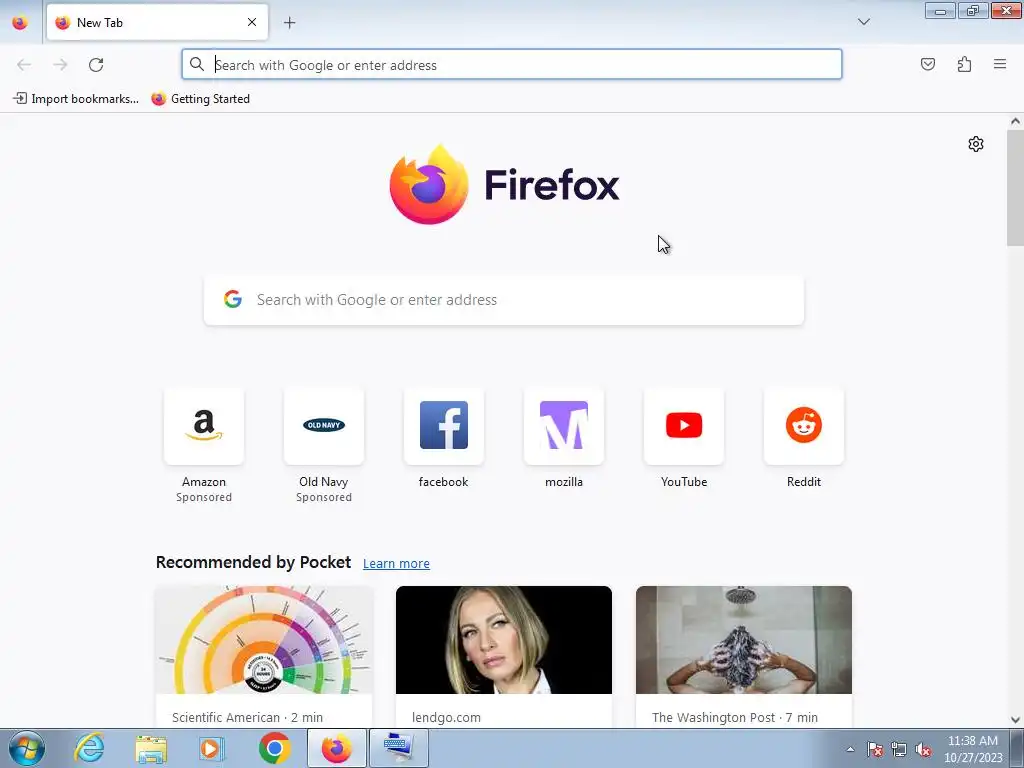Click the scrollbar up arrow

[1015, 121]
